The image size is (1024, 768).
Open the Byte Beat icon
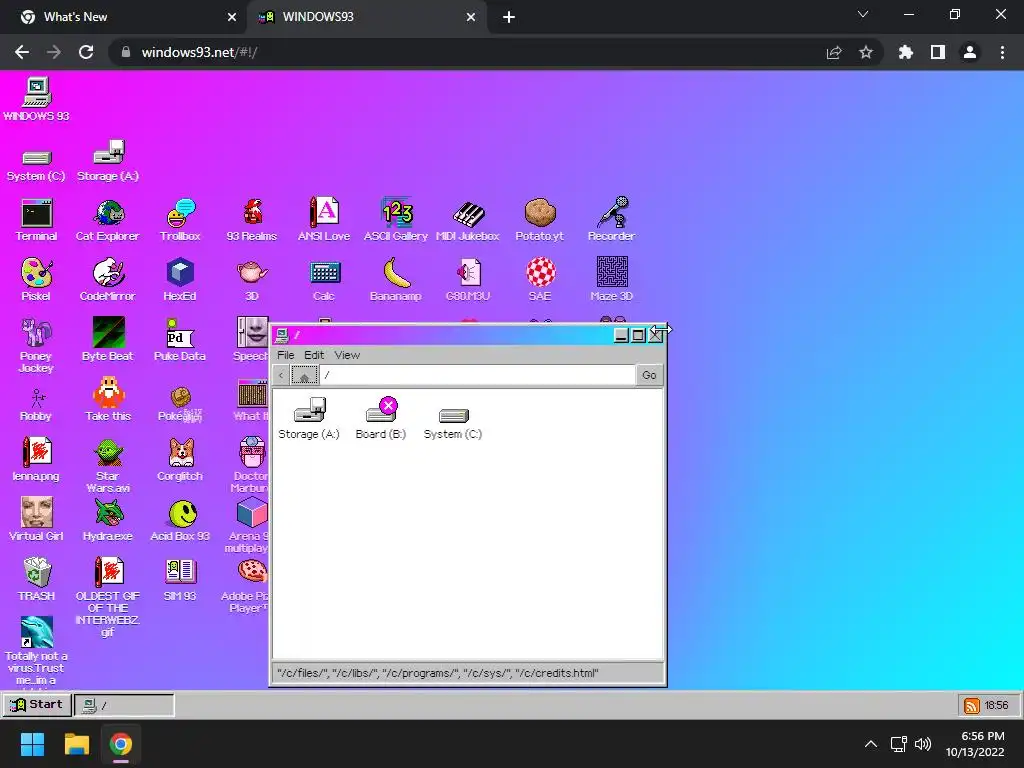[x=108, y=340]
